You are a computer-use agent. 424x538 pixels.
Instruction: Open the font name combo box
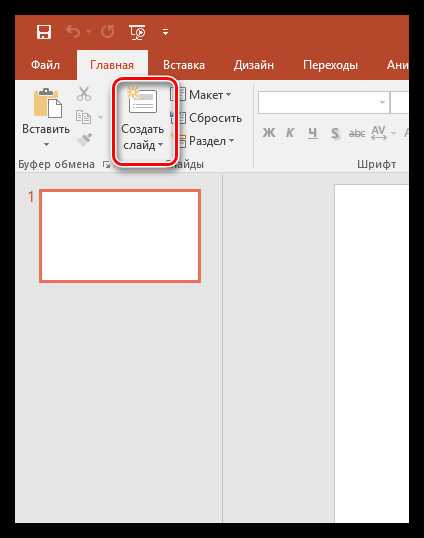(324, 102)
